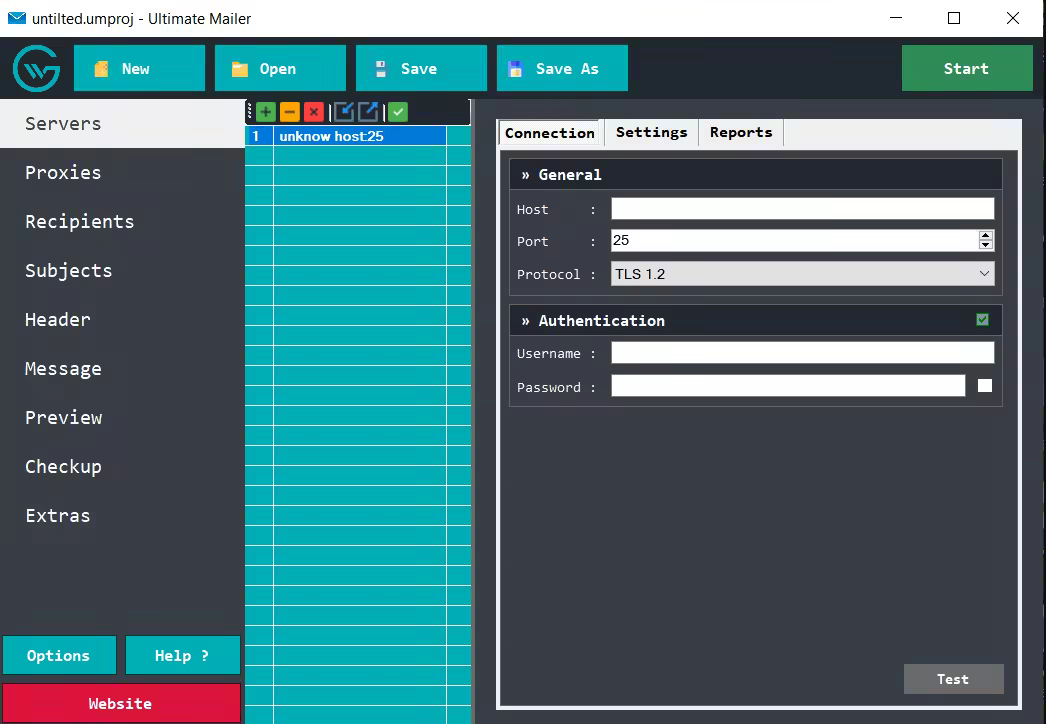Click the Ultimate Mailer logo icon
The image size is (1046, 724).
pos(35,68)
